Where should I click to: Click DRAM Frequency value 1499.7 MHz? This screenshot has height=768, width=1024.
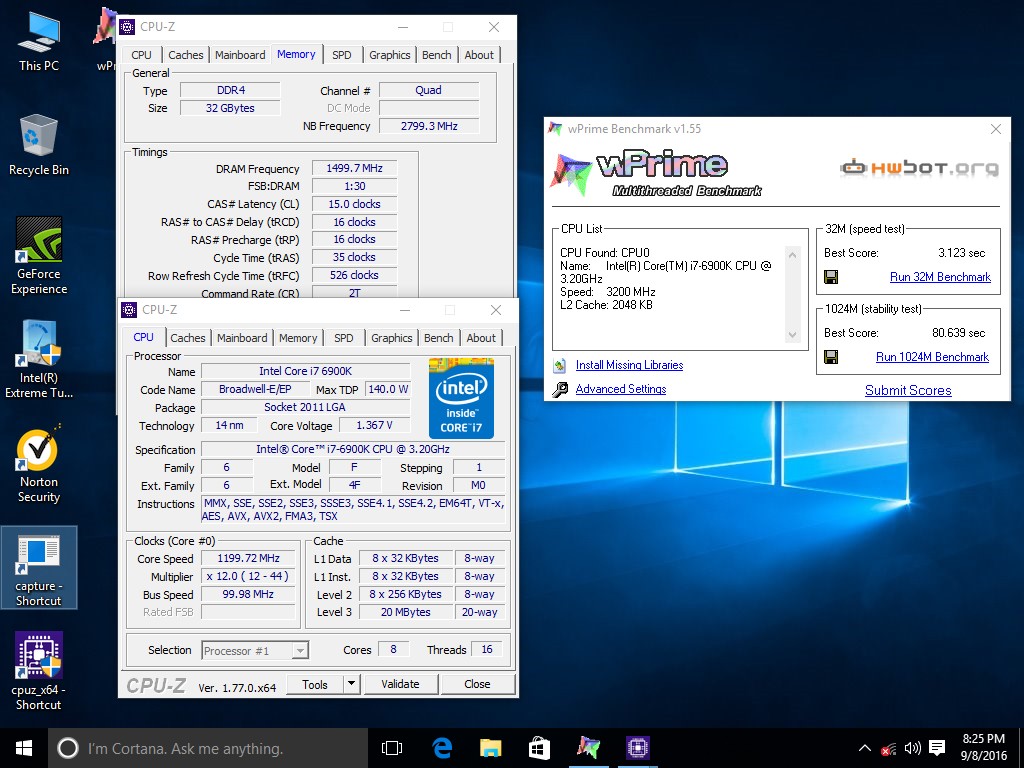point(355,168)
